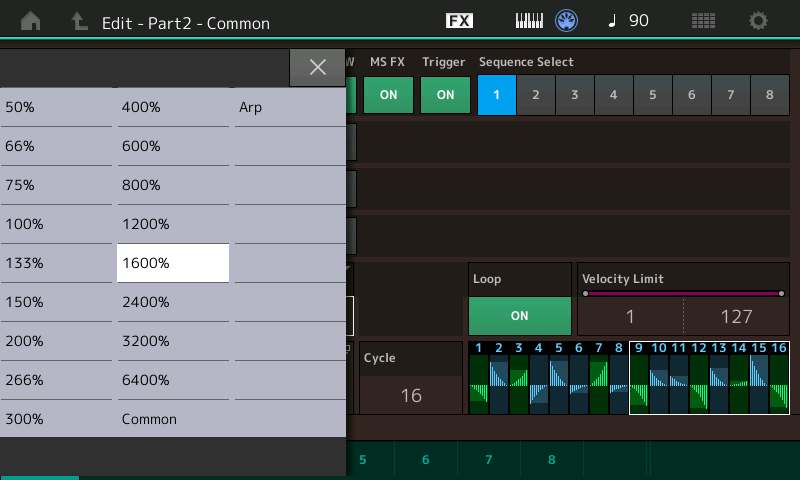
Task: Select Sequence Select number 1
Action: pyautogui.click(x=497, y=95)
